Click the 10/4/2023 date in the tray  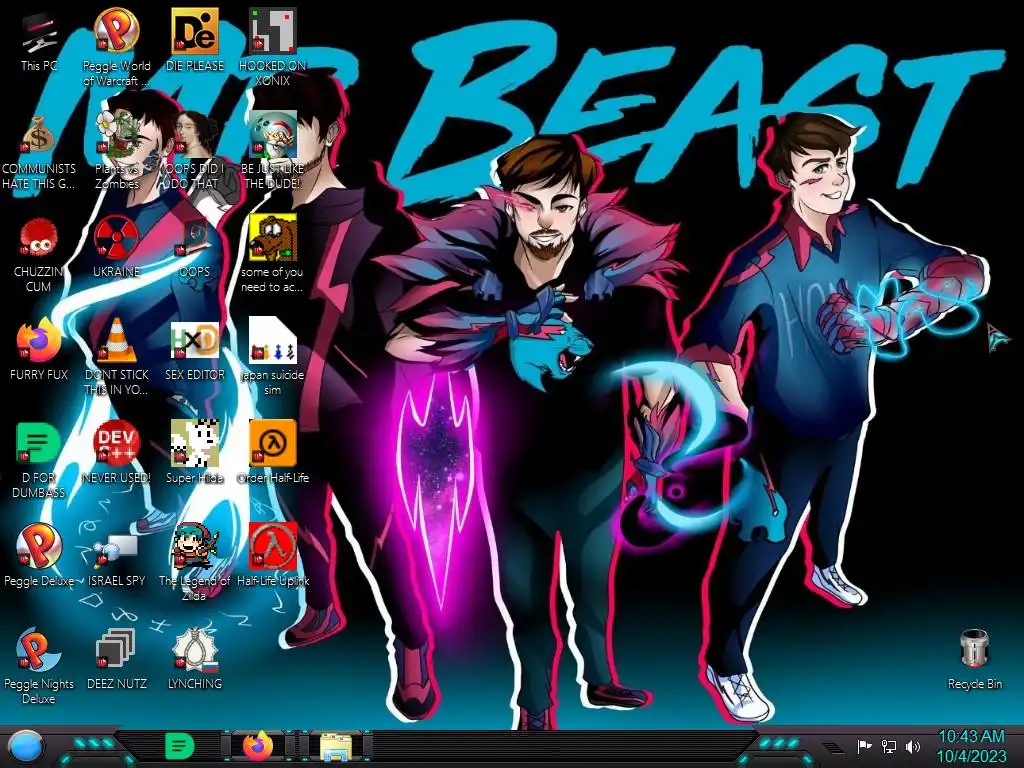(x=971, y=756)
